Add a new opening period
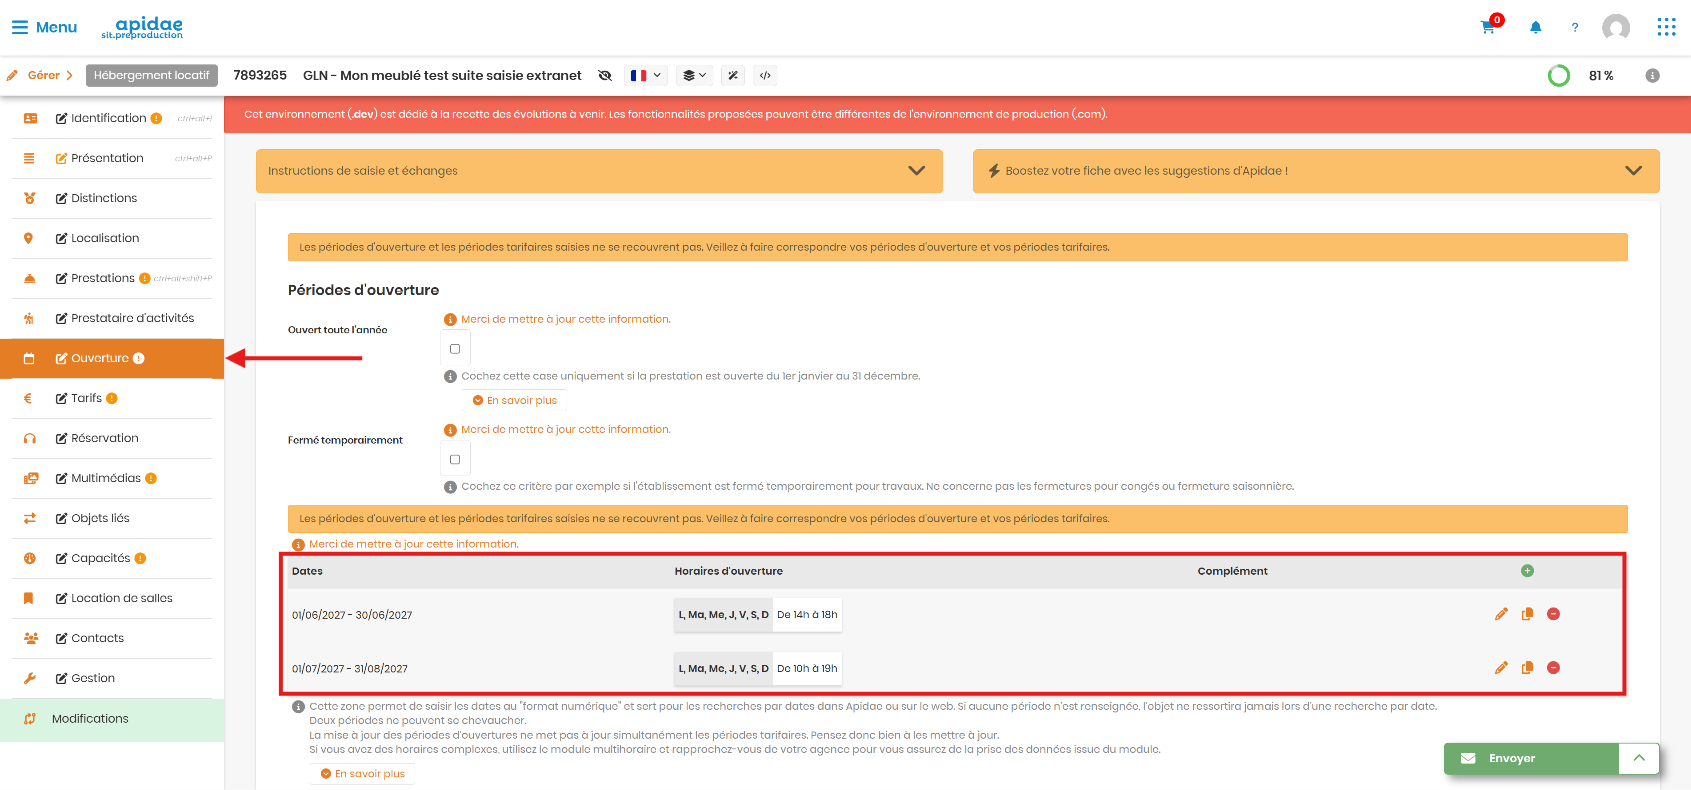Image resolution: width=1691 pixels, height=790 pixels. coord(1527,571)
